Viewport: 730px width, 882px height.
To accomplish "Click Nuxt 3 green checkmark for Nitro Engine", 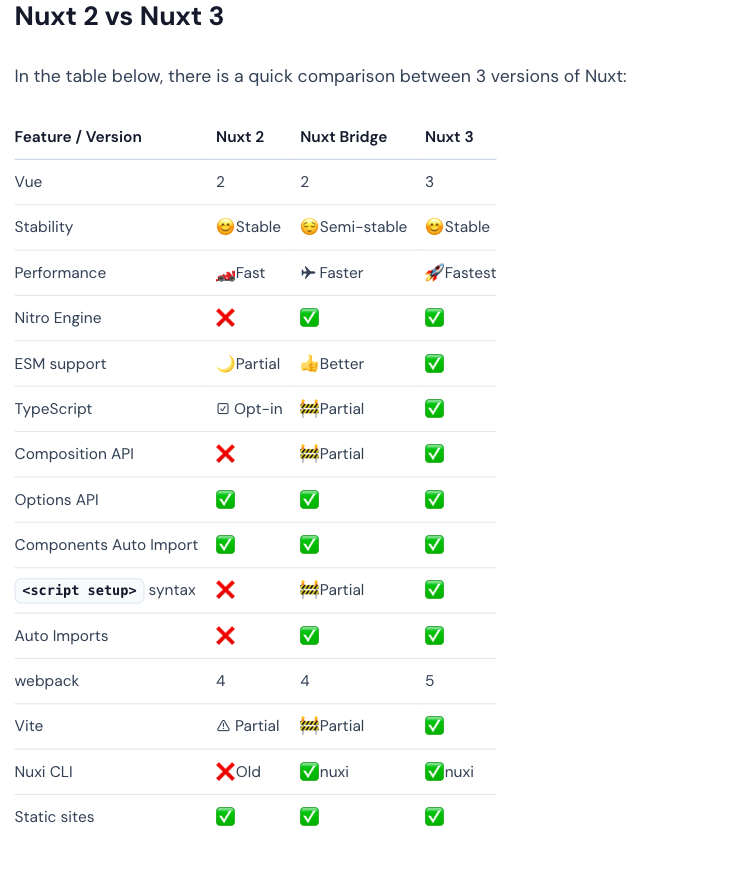I will click(x=434, y=318).
